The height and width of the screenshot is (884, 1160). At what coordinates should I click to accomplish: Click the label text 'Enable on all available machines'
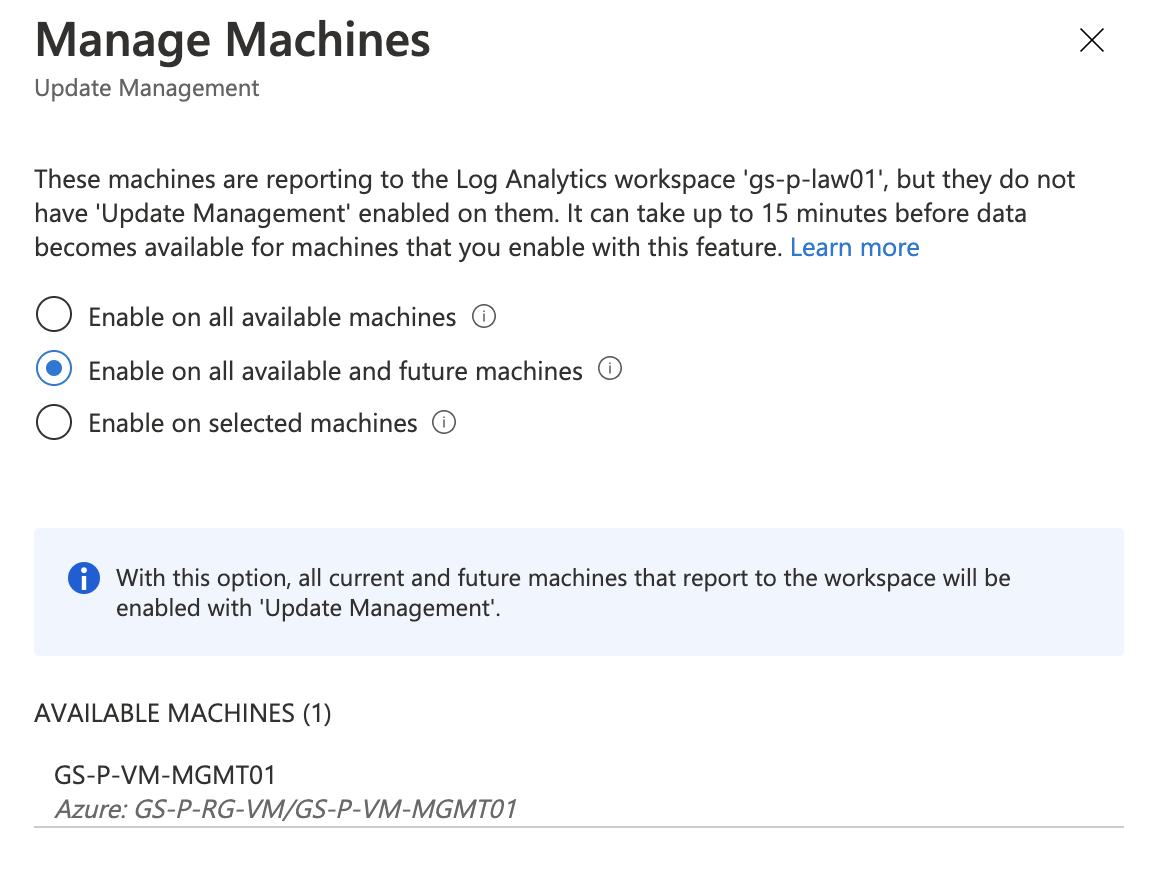click(x=271, y=316)
